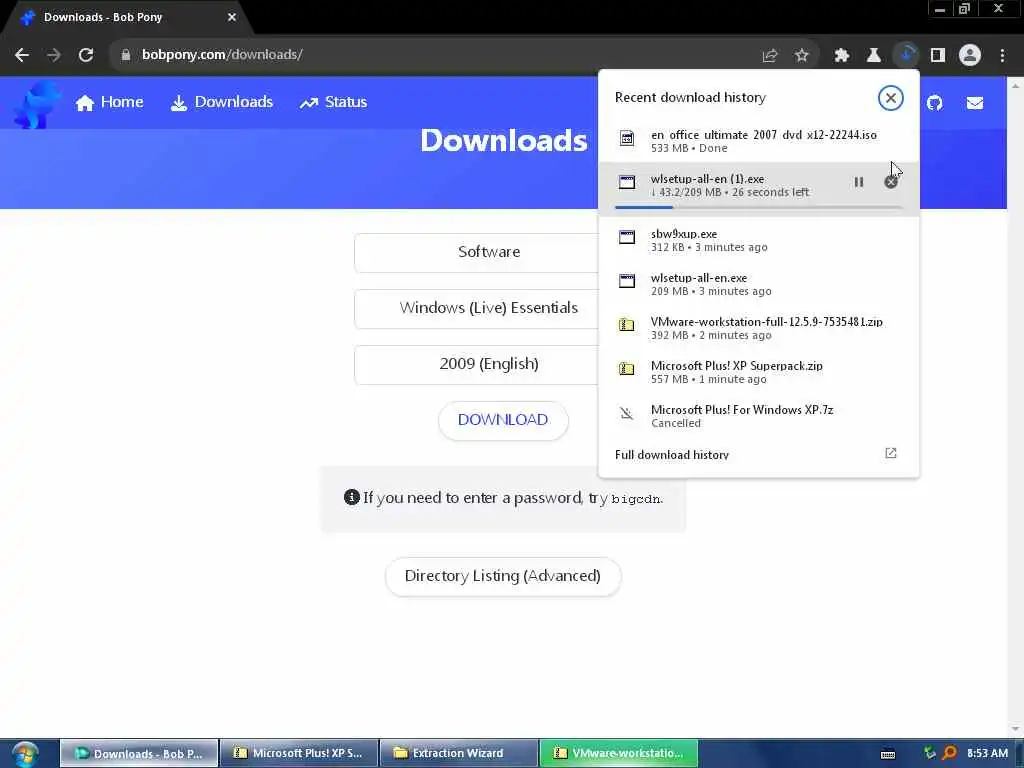Click the Bob Pony site logo
Viewport: 1024px width, 768px height.
[x=37, y=104]
